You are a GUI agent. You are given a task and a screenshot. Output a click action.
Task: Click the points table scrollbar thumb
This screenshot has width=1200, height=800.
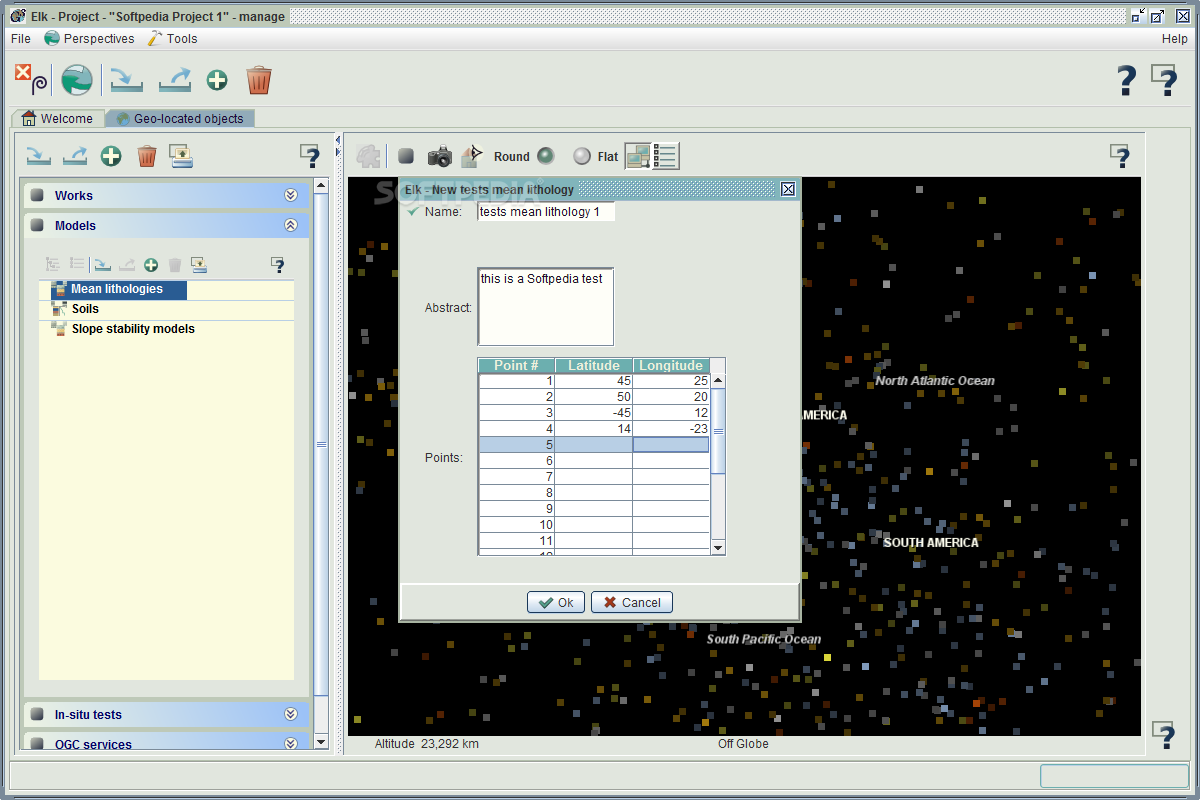point(718,431)
